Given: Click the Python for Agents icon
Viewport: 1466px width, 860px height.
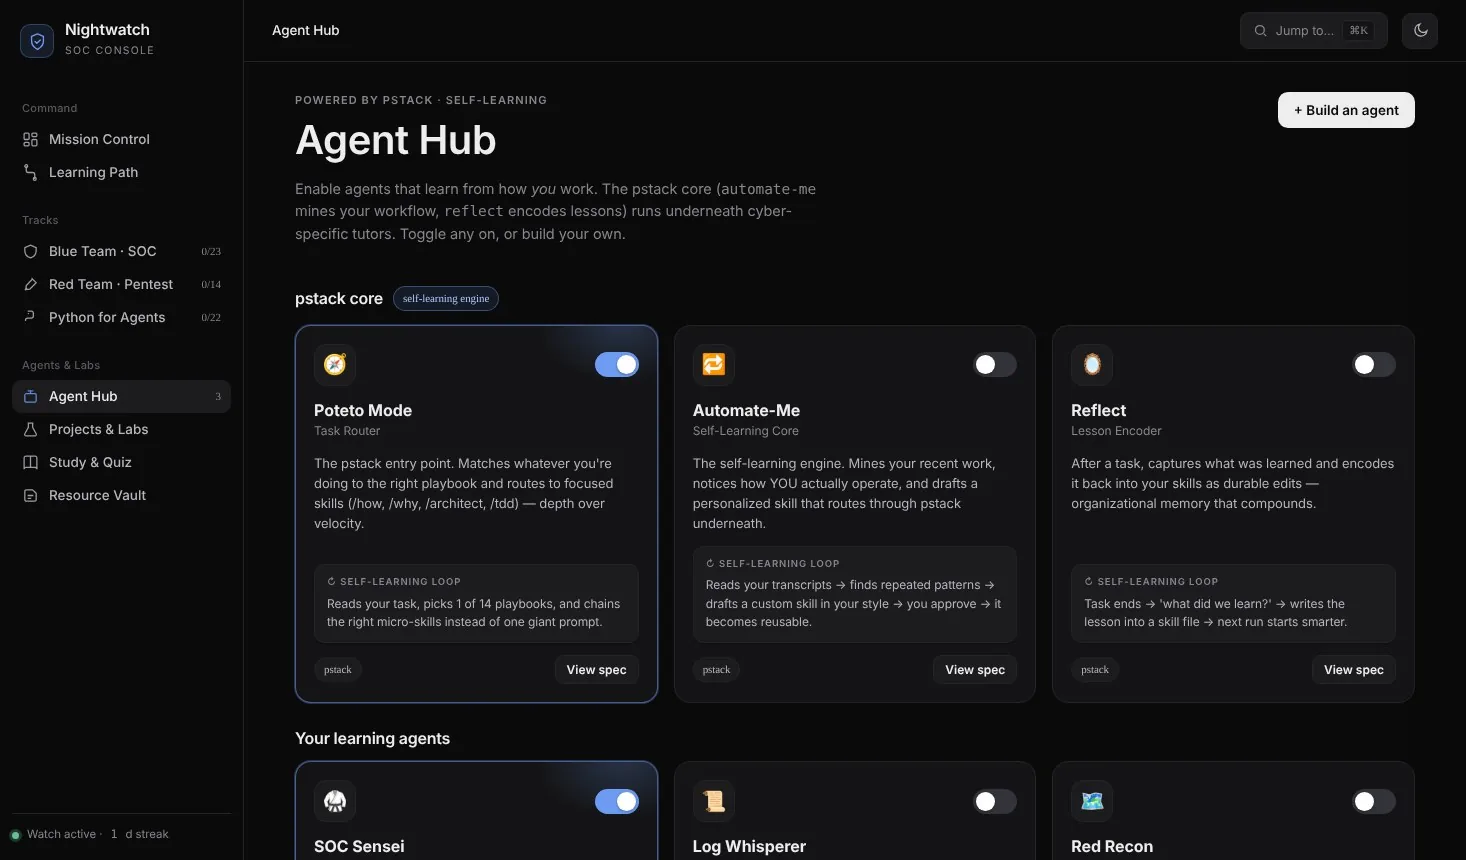Looking at the screenshot, I should click(31, 317).
